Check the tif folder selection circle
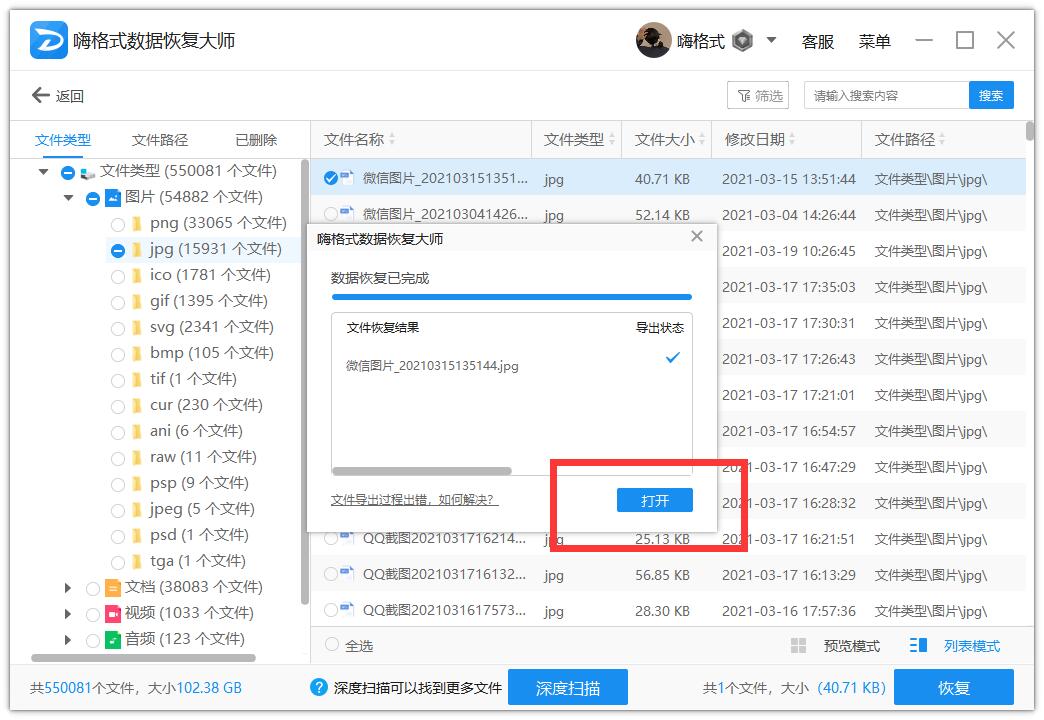The image size is (1044, 720). (118, 381)
